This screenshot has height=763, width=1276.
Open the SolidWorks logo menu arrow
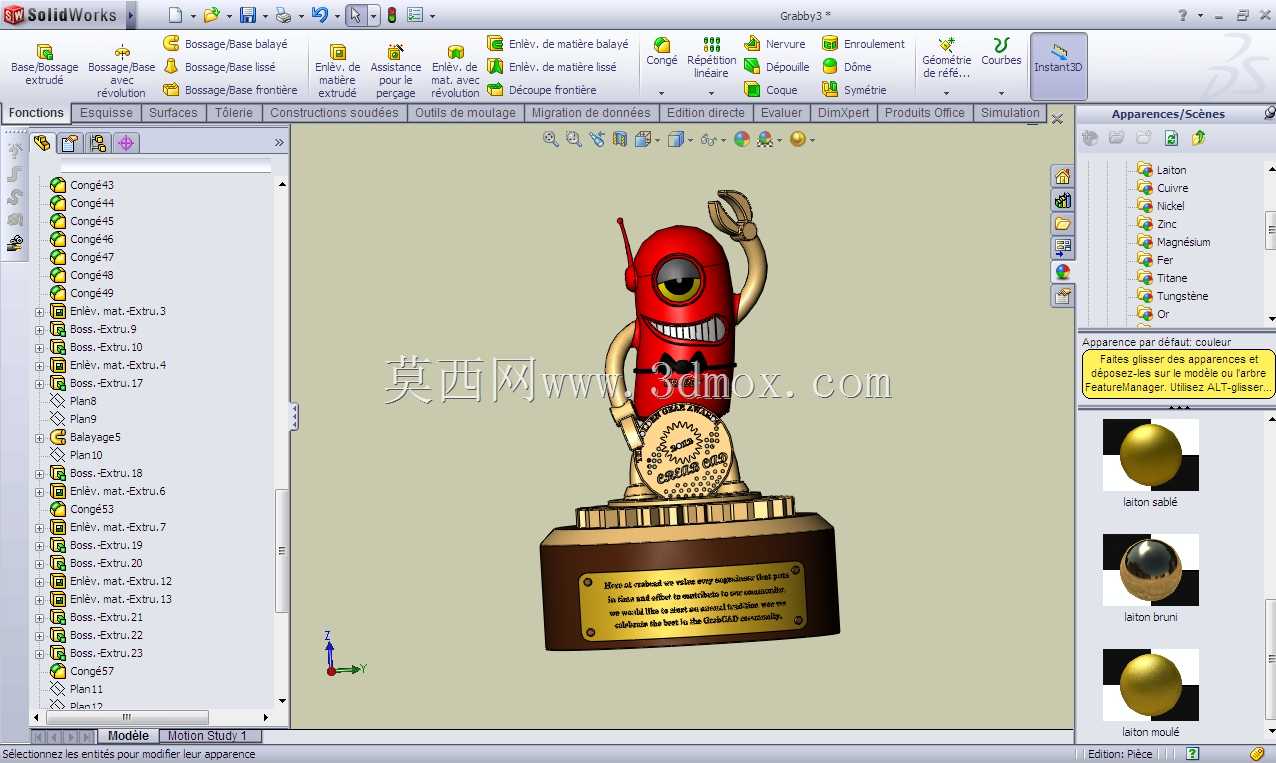(131, 15)
